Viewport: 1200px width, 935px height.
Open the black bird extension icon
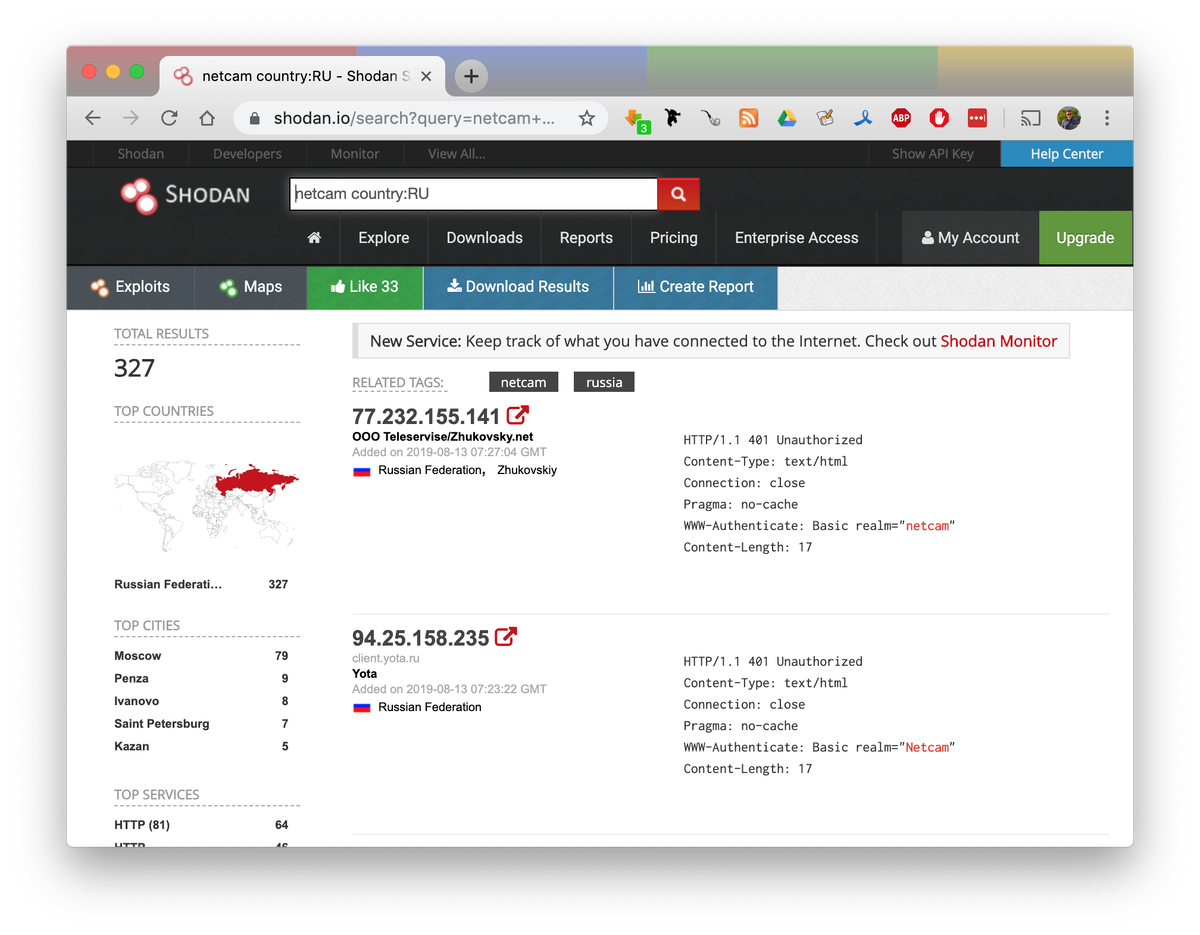click(x=673, y=118)
